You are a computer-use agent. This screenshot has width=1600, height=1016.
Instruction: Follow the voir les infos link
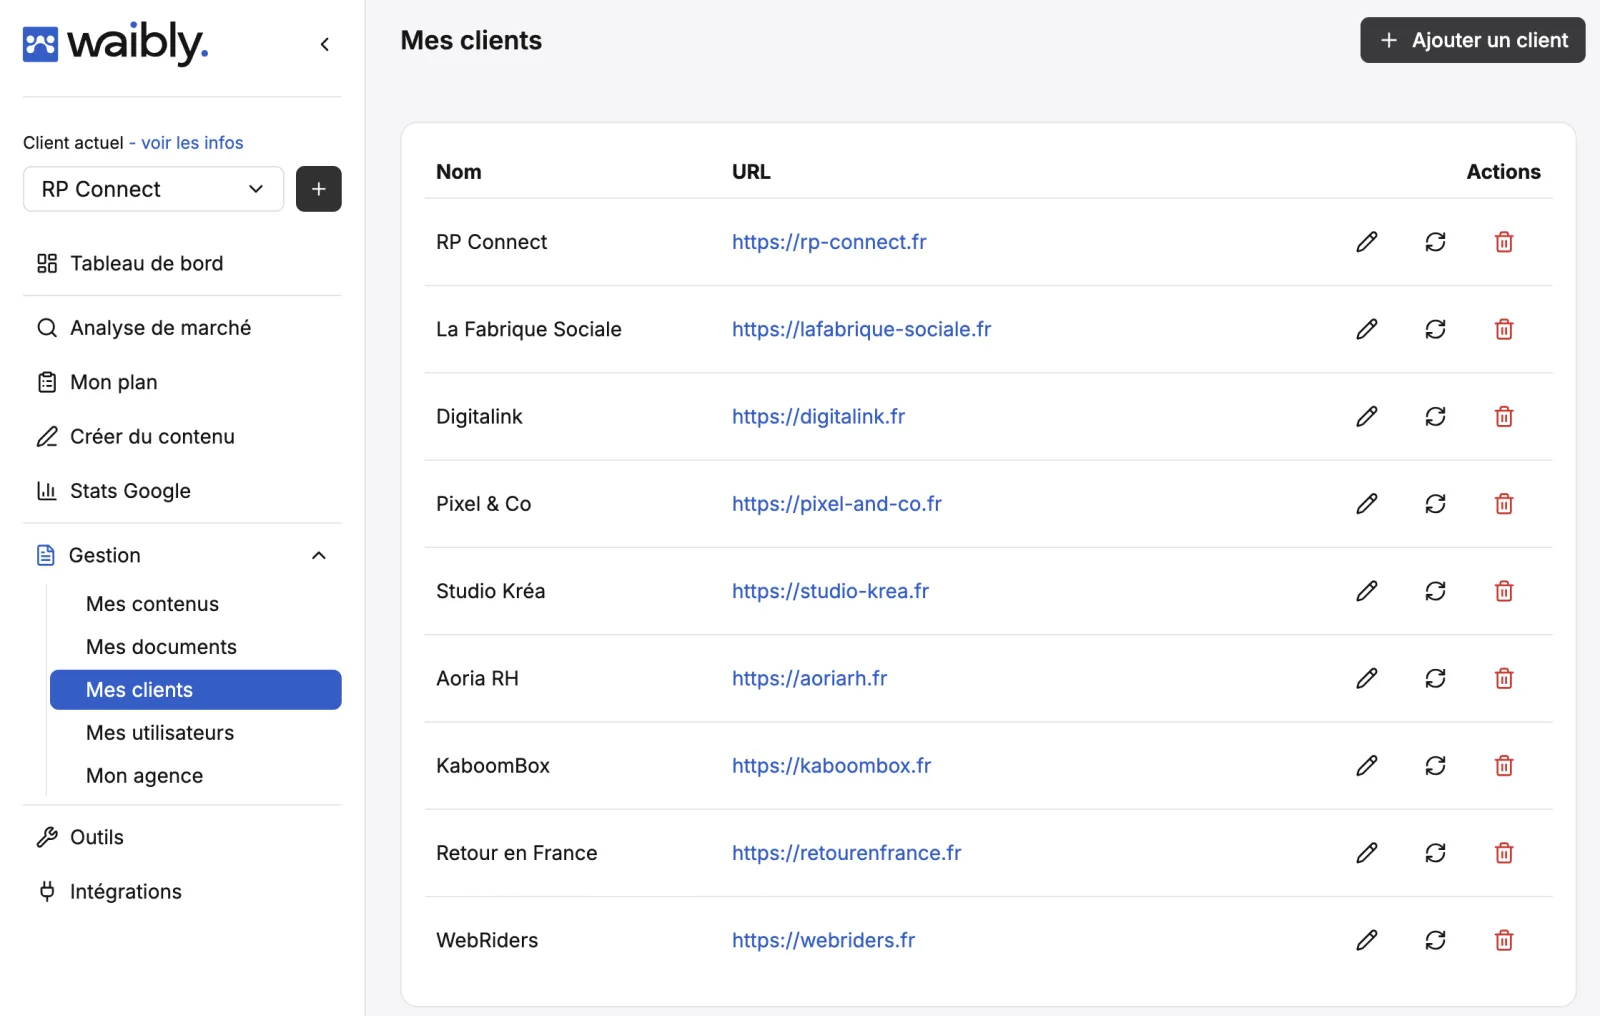pos(192,143)
